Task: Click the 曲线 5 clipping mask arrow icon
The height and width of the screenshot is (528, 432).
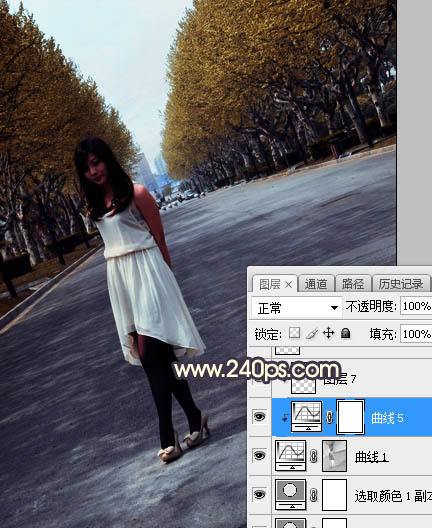Action: pos(285,418)
